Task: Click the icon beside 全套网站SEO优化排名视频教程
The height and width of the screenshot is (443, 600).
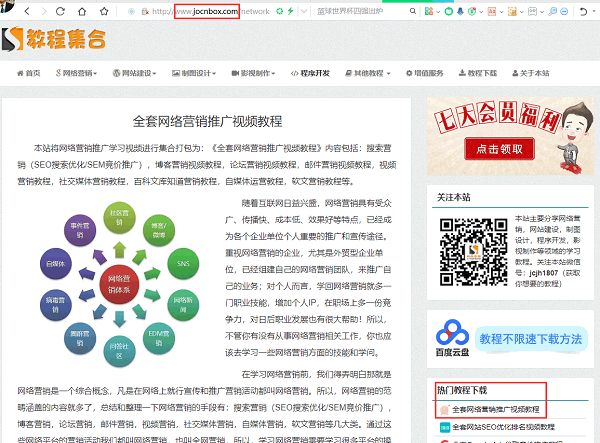Action: pyautogui.click(x=445, y=427)
